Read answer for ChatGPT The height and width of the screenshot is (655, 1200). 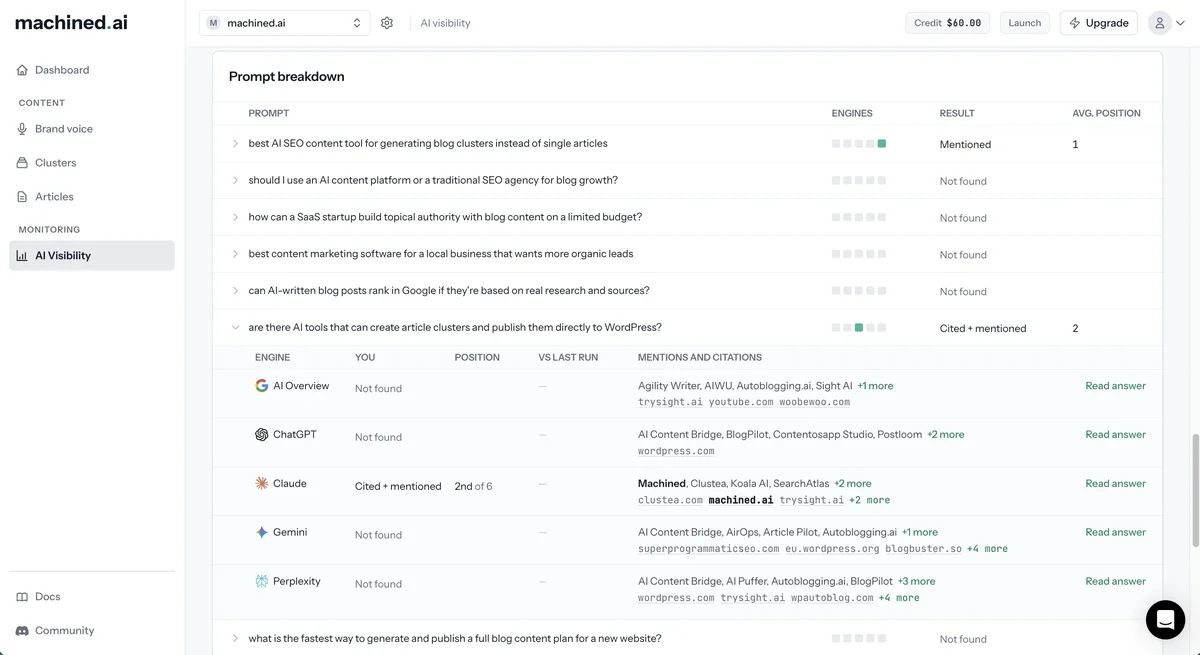[1115, 435]
